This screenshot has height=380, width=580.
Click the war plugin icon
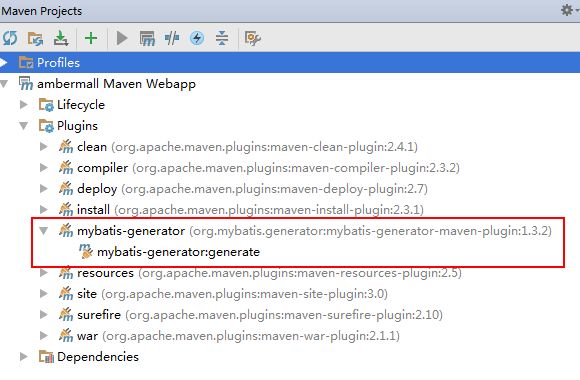[x=66, y=336]
